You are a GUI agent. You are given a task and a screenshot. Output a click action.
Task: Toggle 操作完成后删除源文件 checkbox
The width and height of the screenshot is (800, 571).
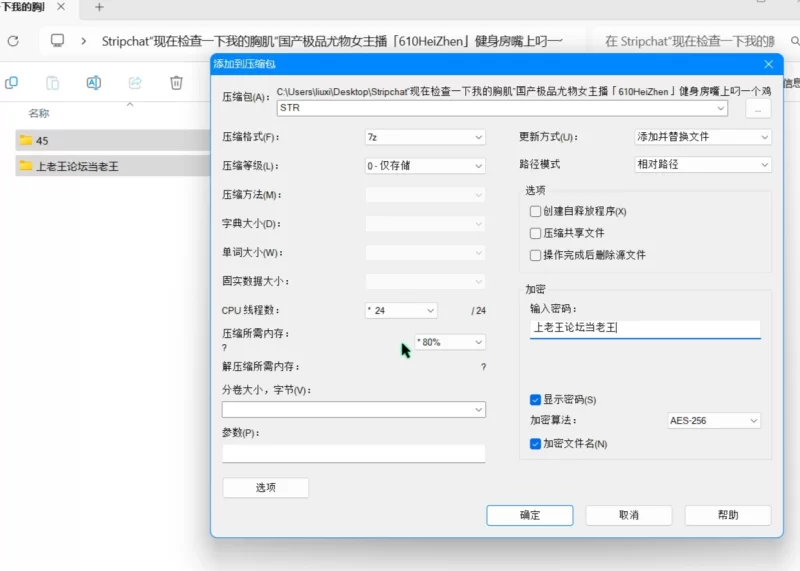coord(535,255)
